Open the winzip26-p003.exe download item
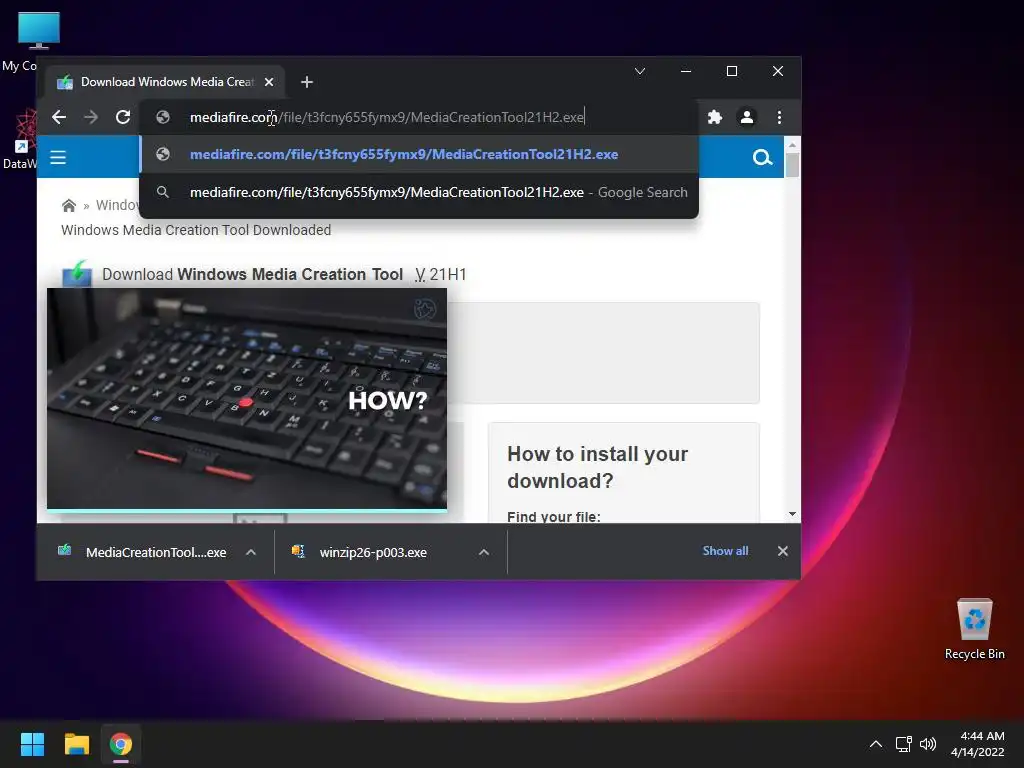The height and width of the screenshot is (768, 1024). [373, 552]
